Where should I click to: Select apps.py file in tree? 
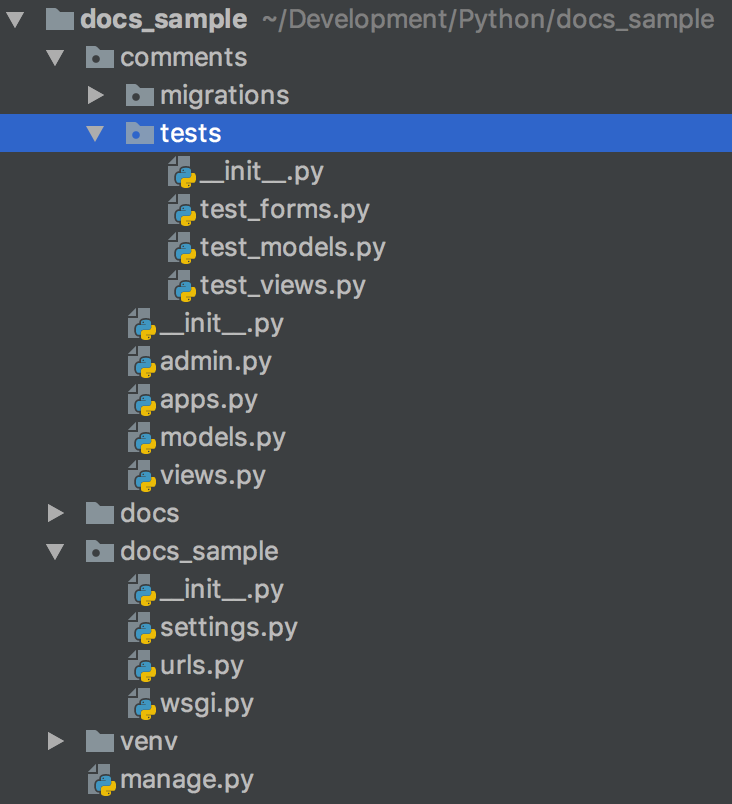pos(209,400)
